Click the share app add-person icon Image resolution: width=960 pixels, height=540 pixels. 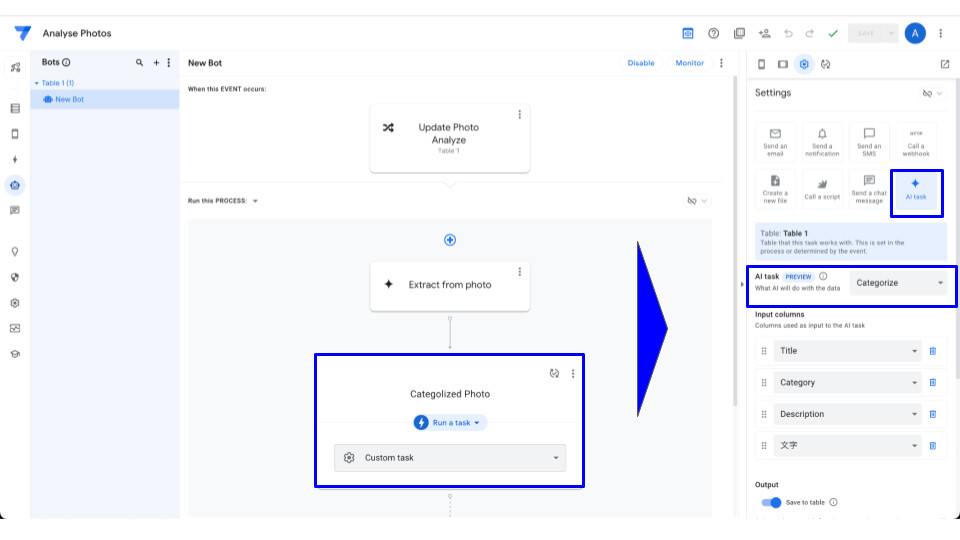765,33
